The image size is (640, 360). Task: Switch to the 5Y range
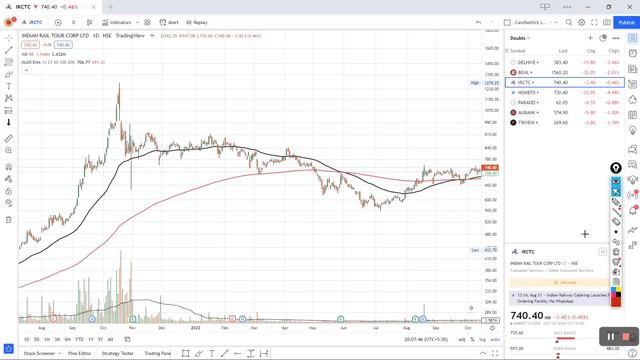pos(100,339)
